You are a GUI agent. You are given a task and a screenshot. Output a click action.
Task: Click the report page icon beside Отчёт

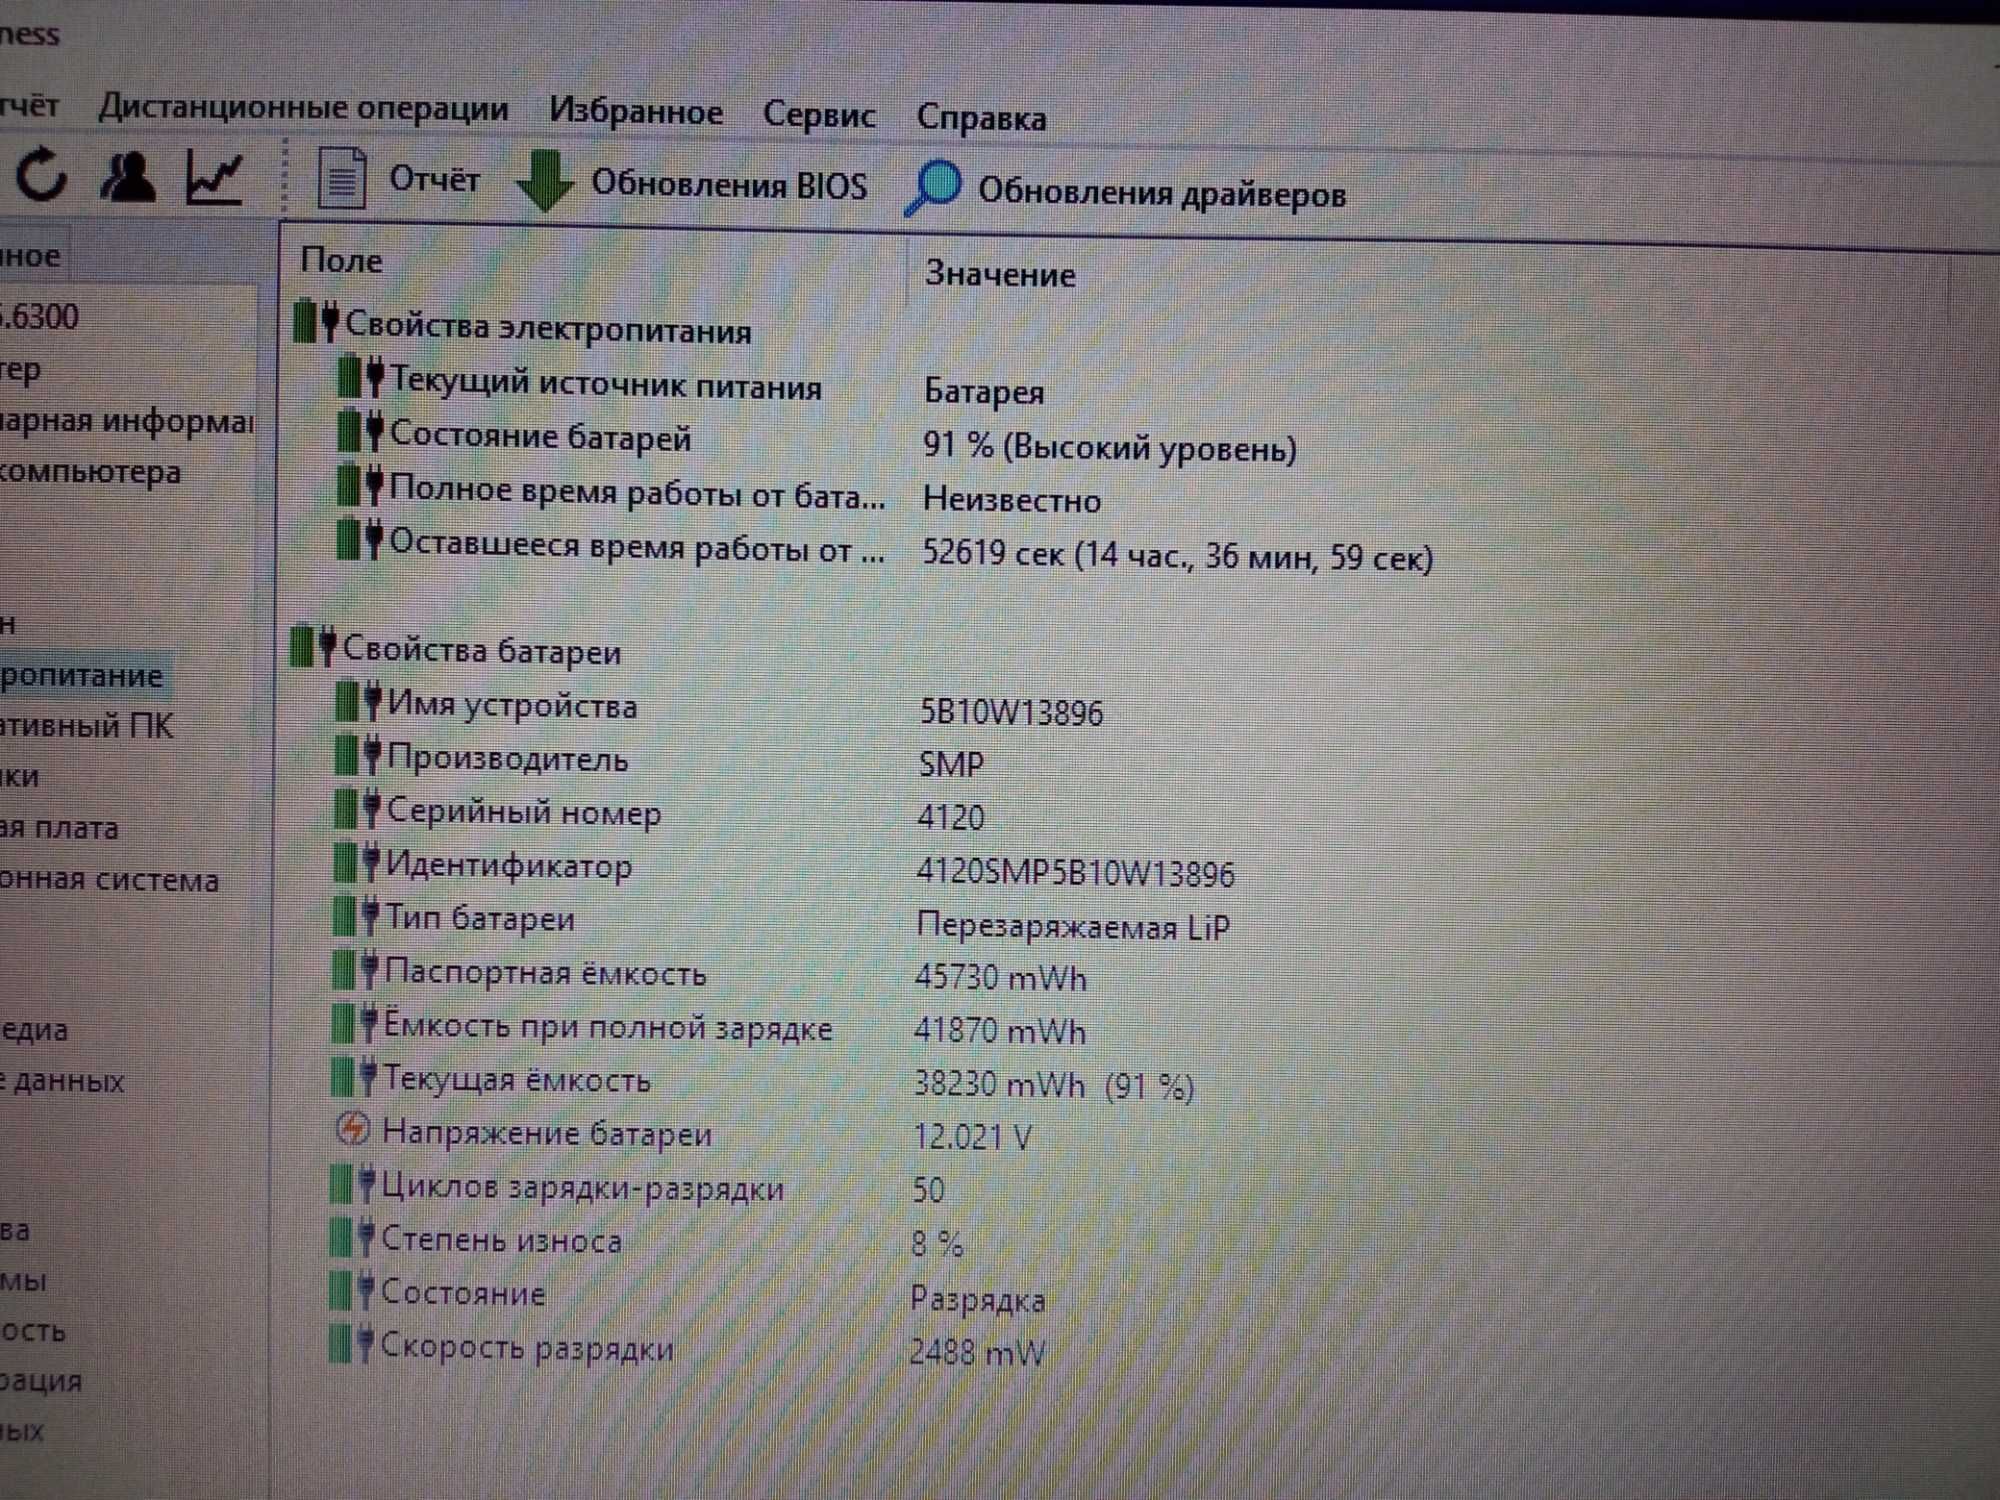tap(341, 178)
